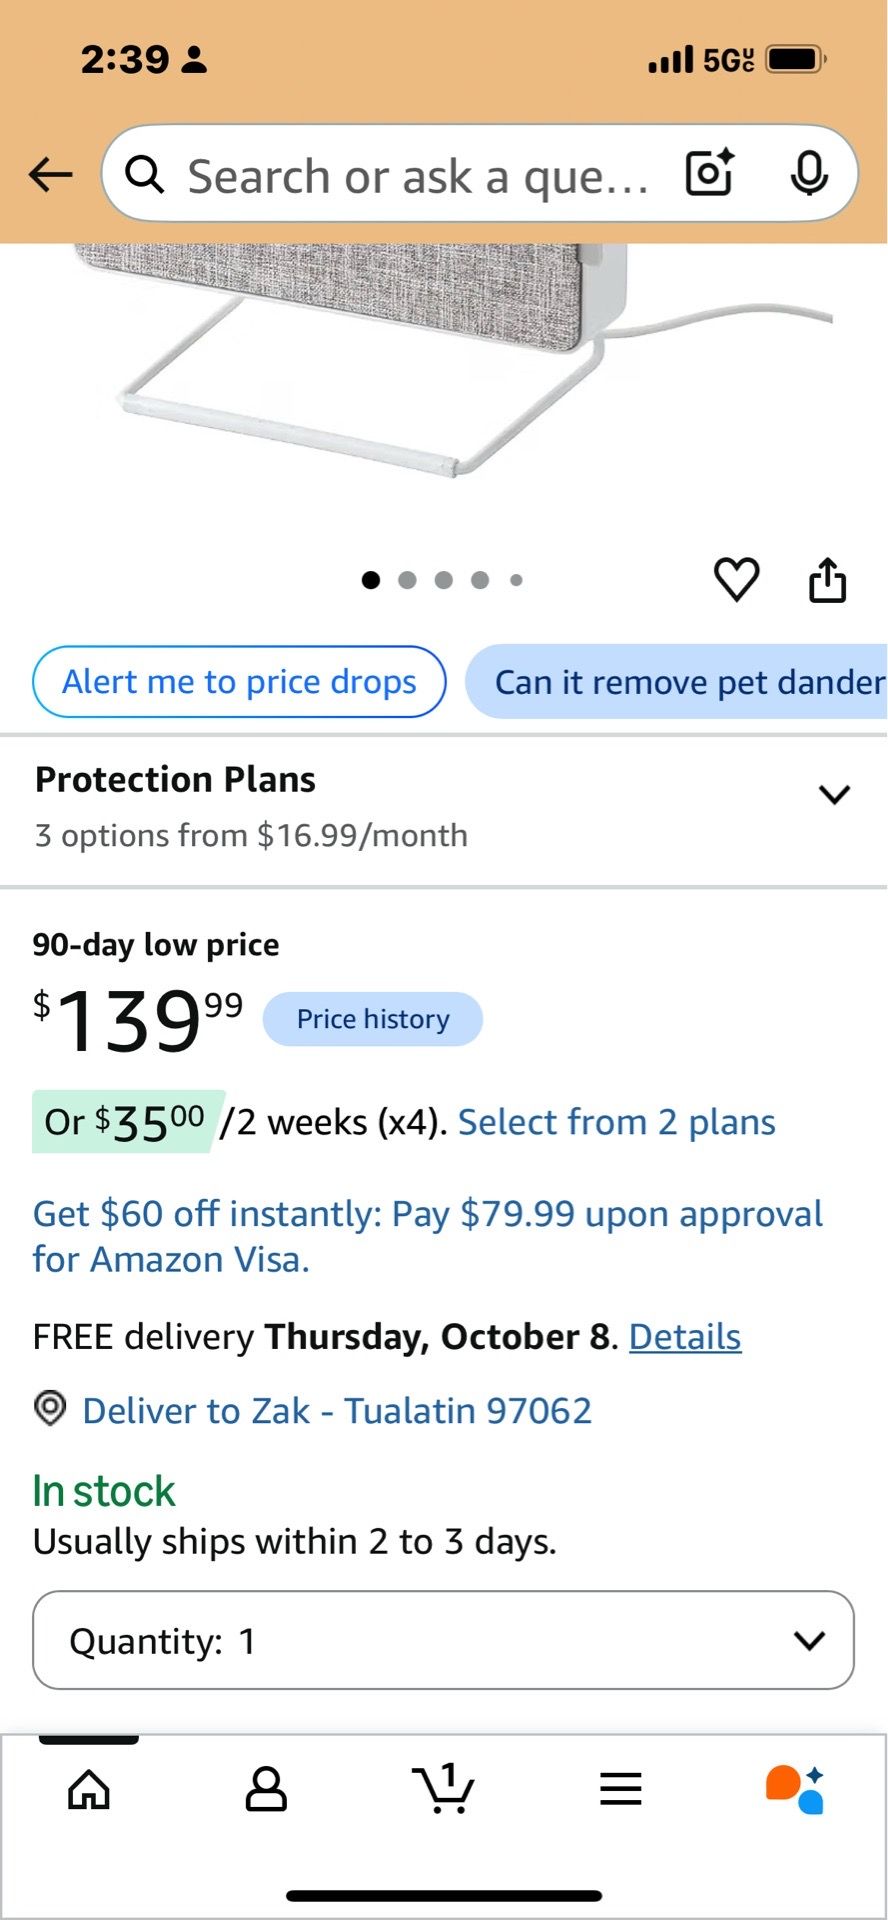This screenshot has height=1920, width=888.
Task: Tap Can it remove pet dander suggestion
Action: (x=677, y=682)
